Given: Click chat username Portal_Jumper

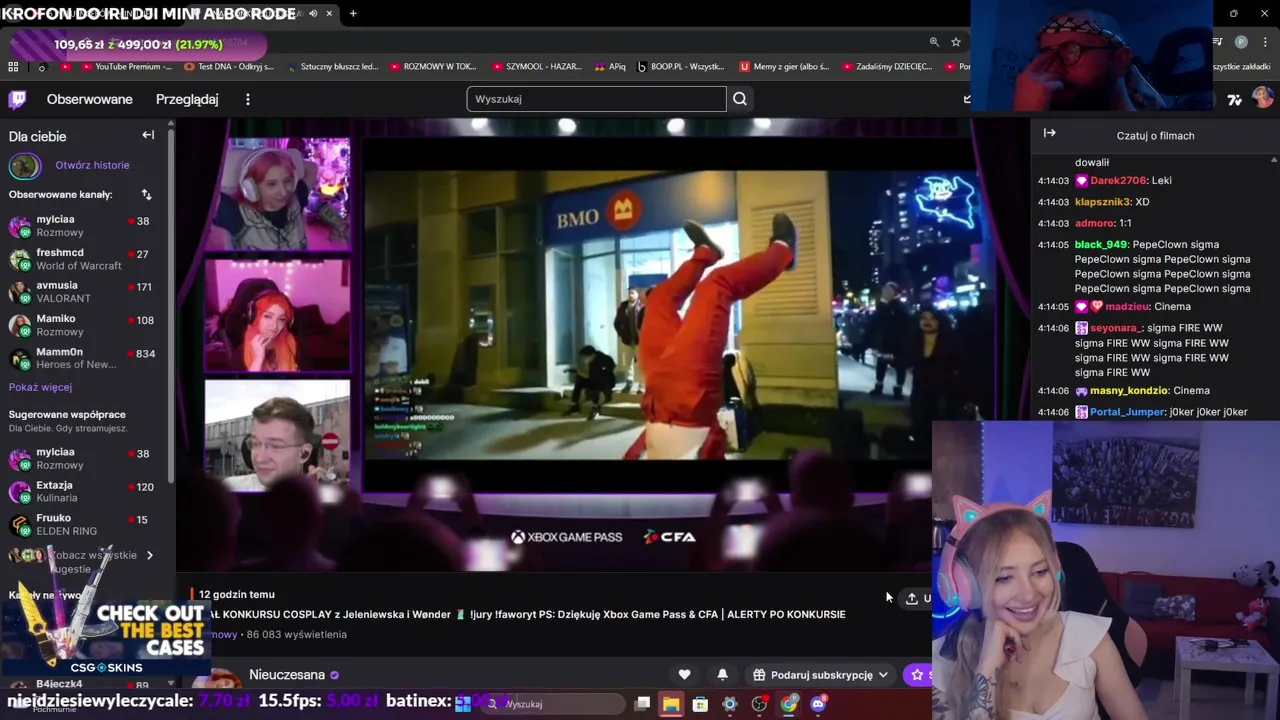Looking at the screenshot, I should (x=1127, y=412).
